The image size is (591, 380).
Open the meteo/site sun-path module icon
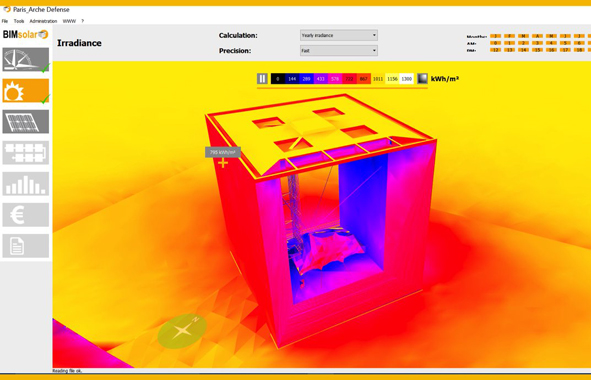coord(26,60)
